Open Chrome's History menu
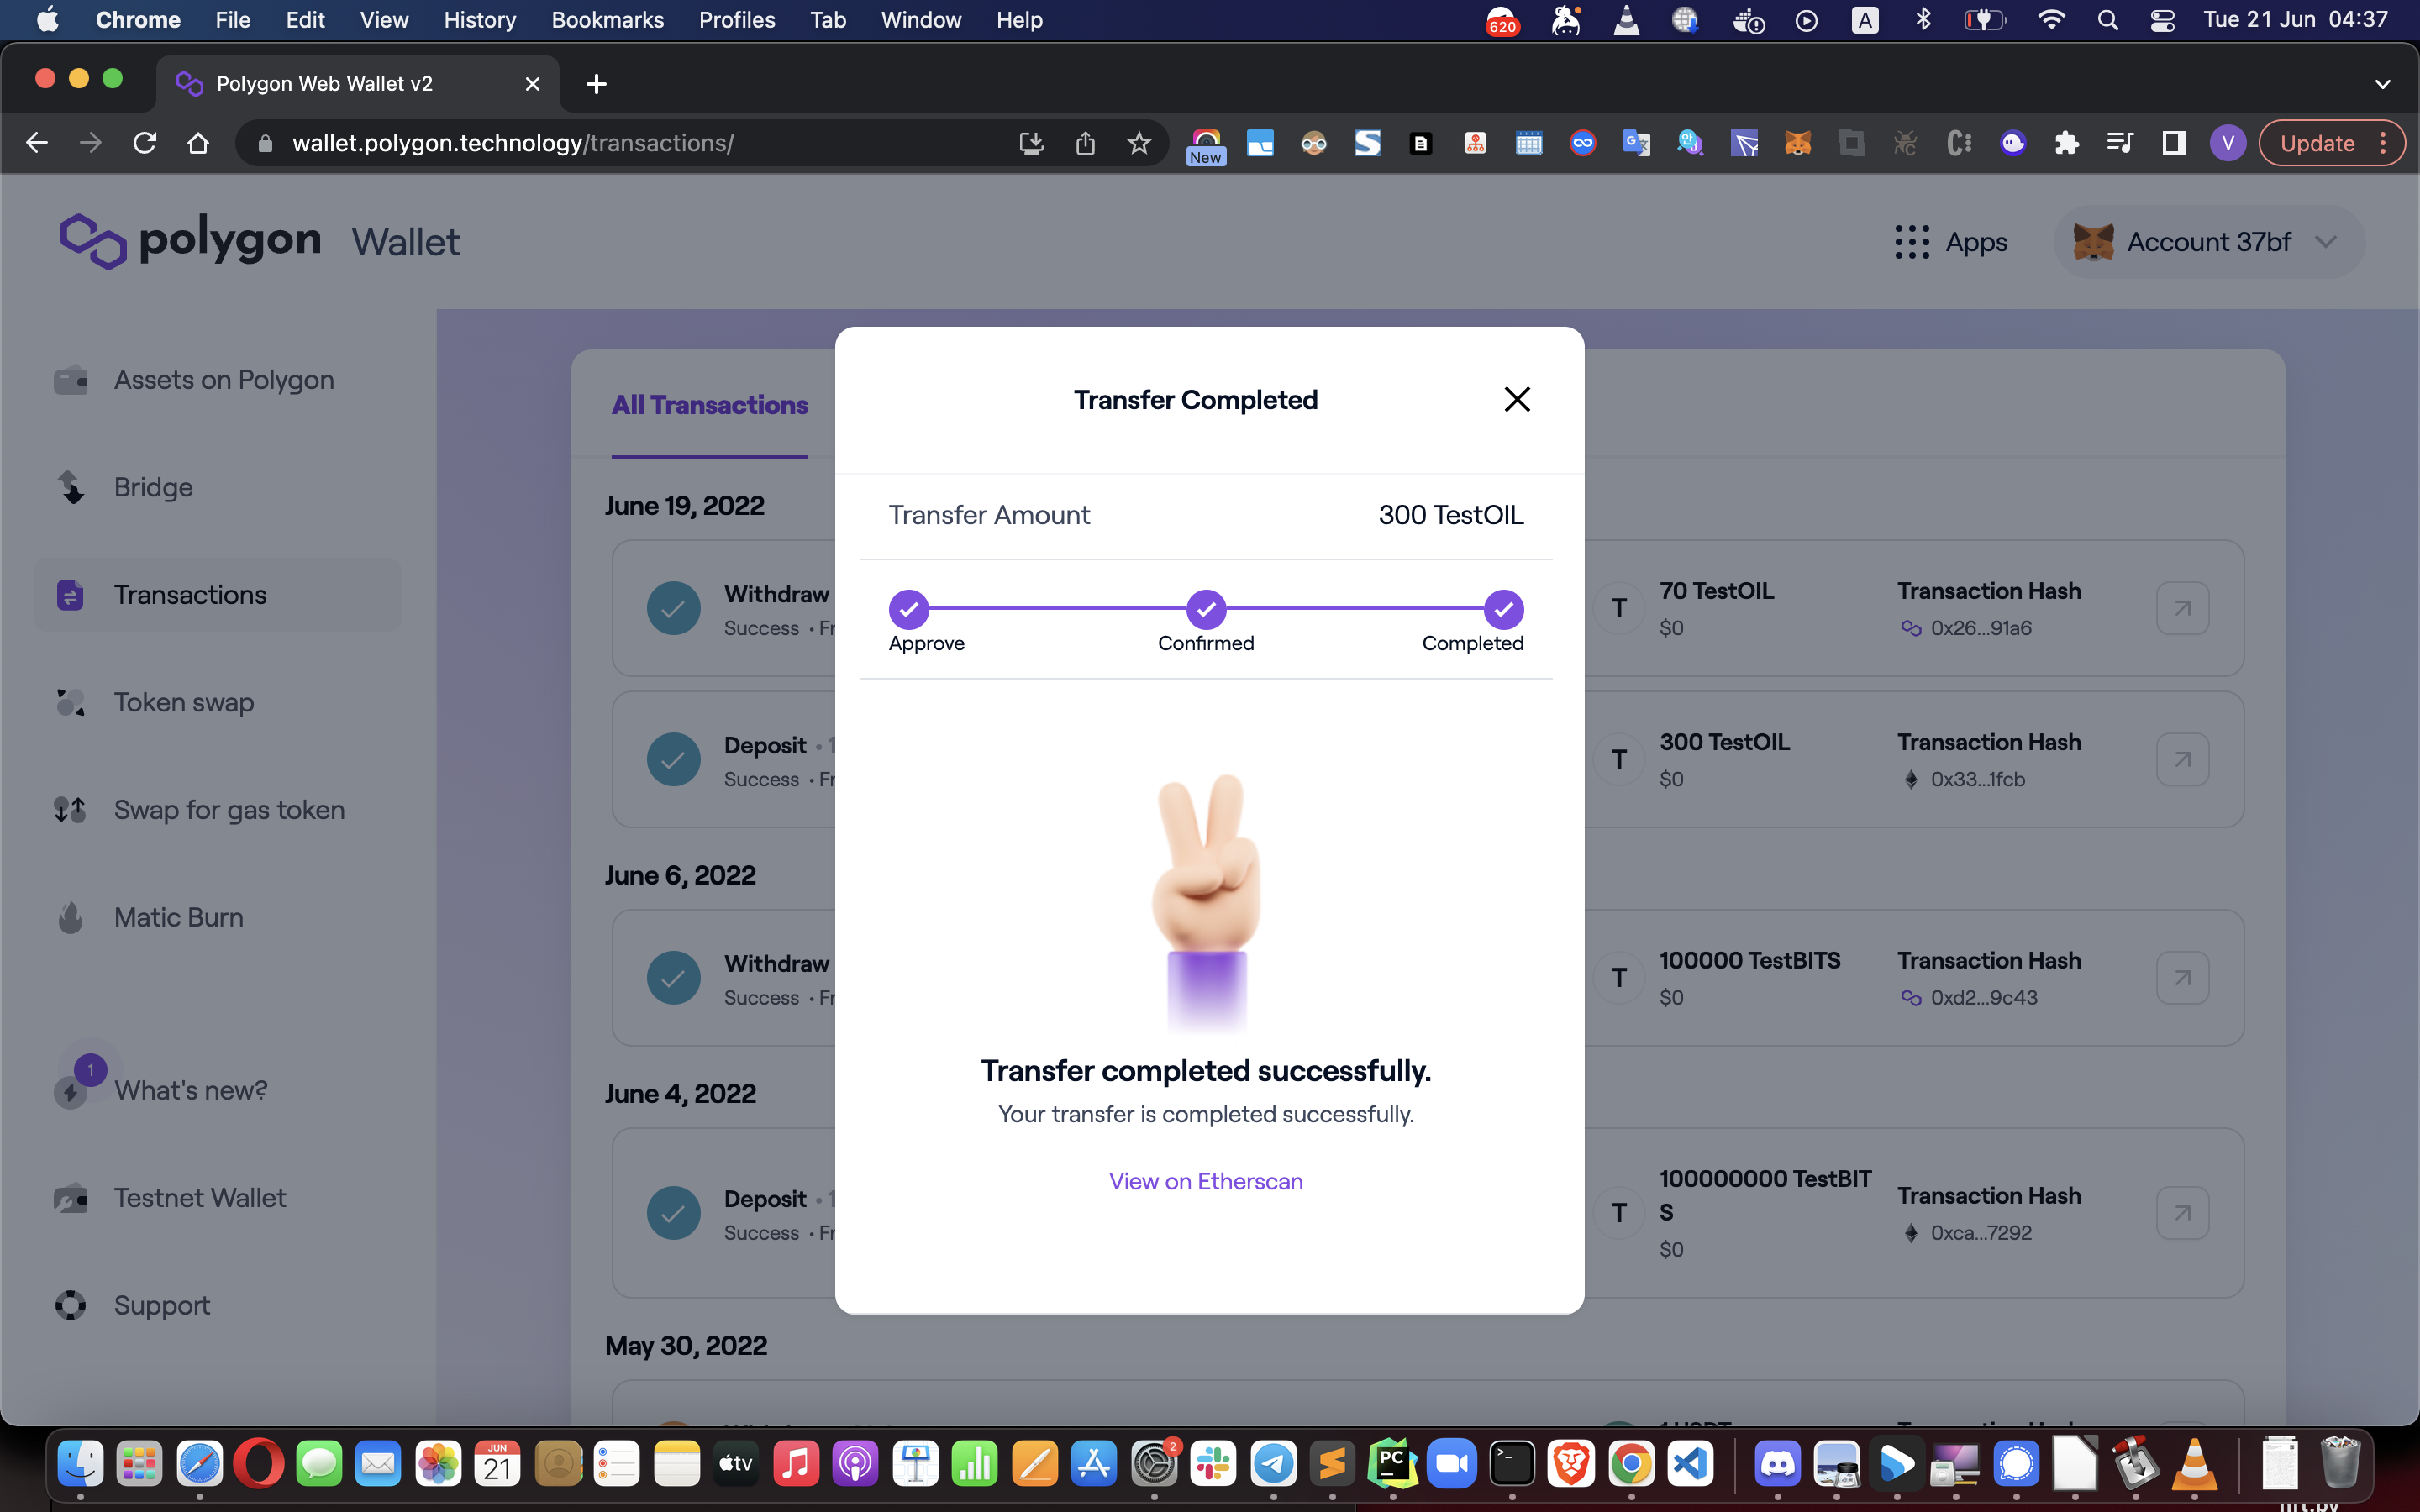The height and width of the screenshot is (1512, 2420). click(479, 20)
